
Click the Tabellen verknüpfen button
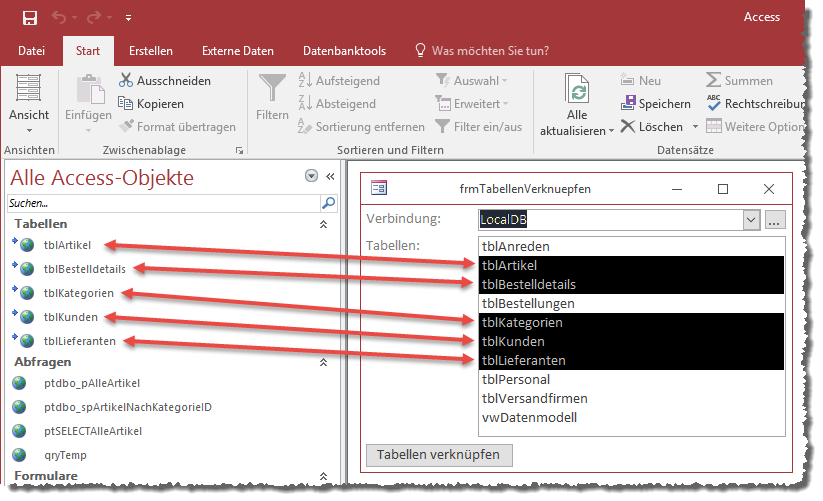(x=440, y=455)
